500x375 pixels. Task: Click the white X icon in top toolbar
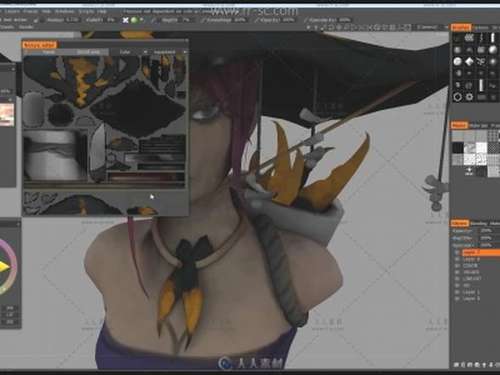pyautogui.click(x=125, y=20)
